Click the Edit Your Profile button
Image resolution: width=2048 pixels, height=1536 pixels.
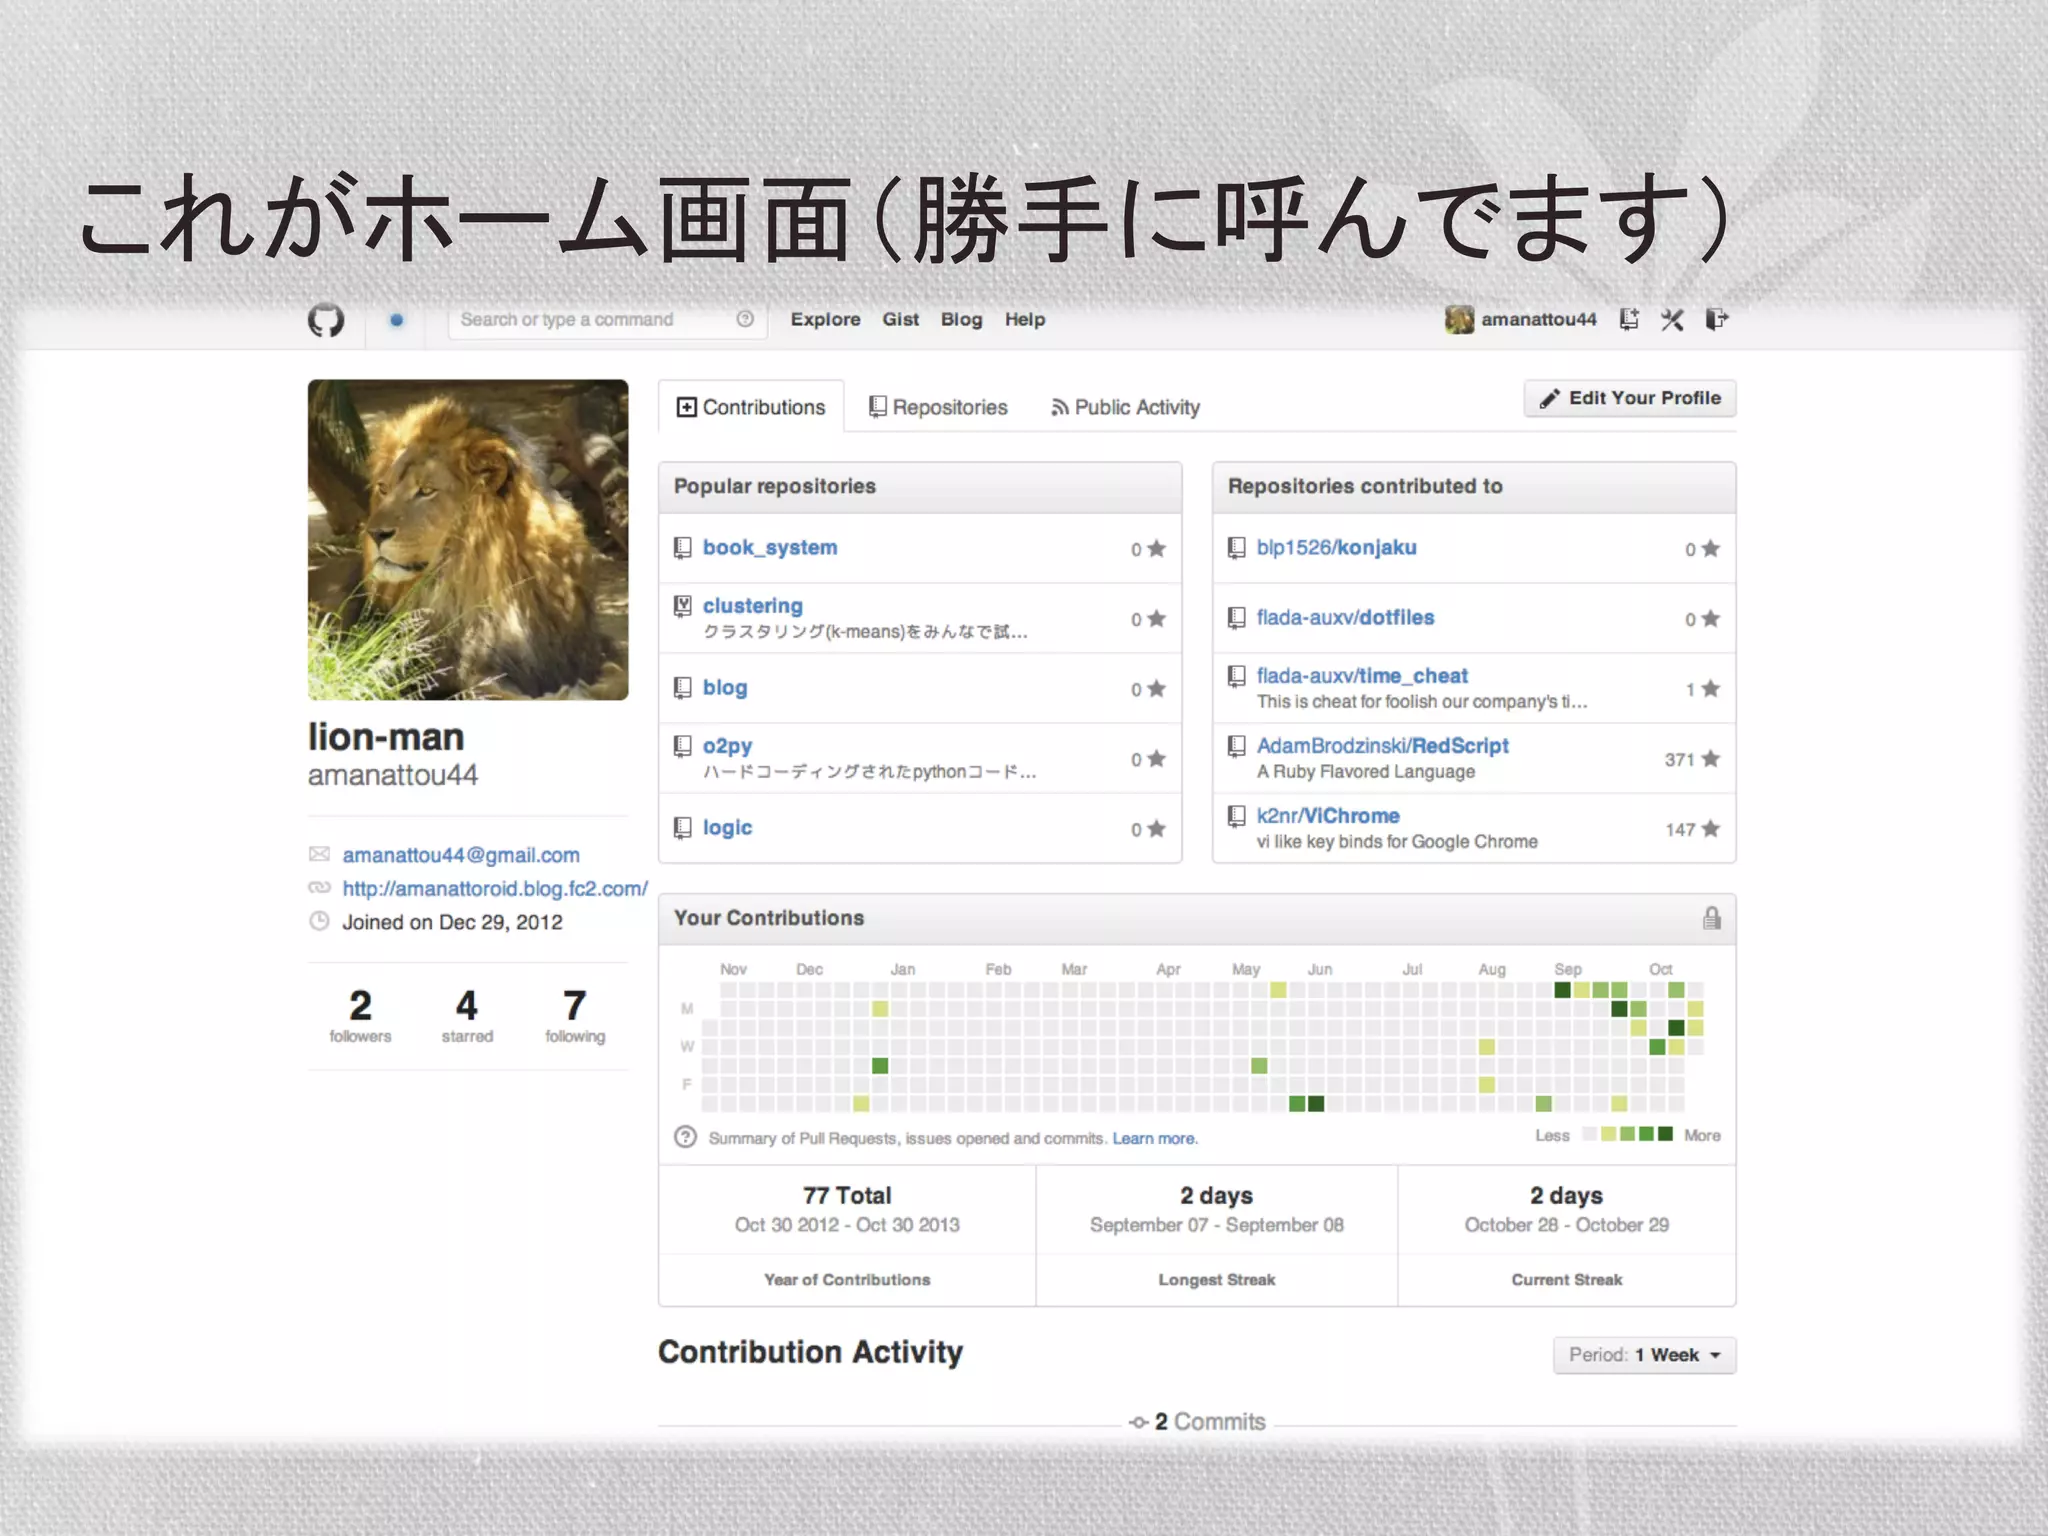[1630, 398]
